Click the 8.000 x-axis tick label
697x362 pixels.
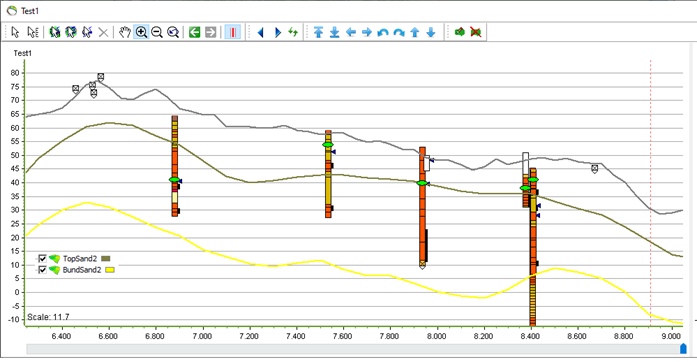[x=437, y=336]
